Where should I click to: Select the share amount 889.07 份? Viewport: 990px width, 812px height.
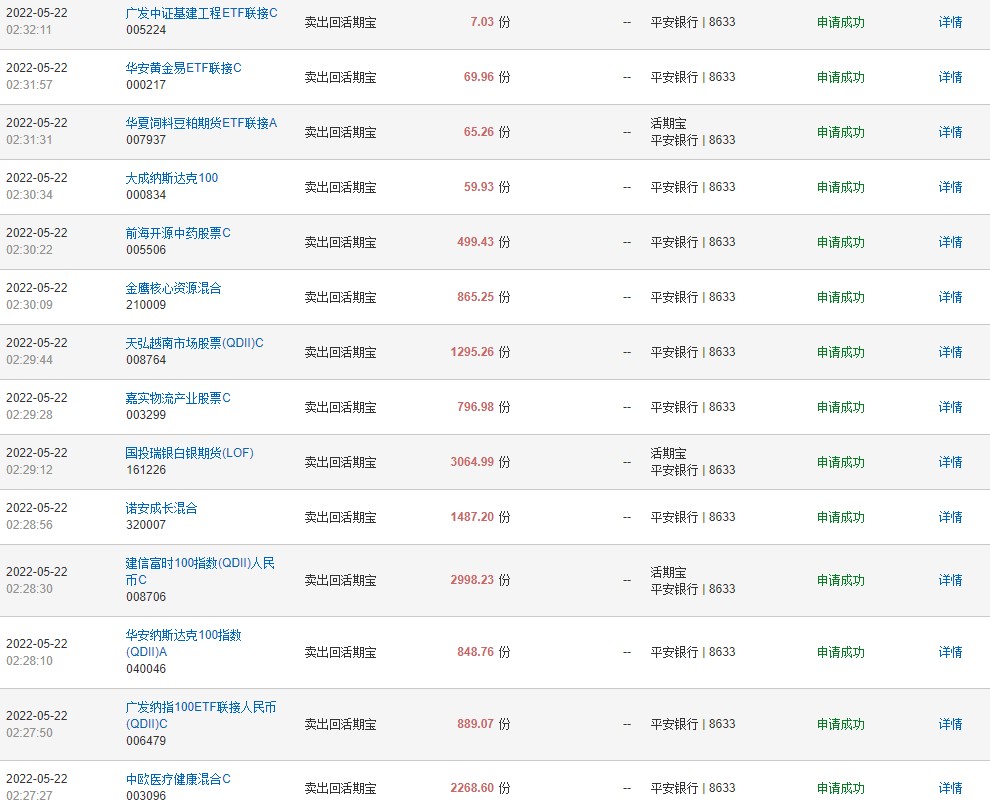[x=484, y=724]
